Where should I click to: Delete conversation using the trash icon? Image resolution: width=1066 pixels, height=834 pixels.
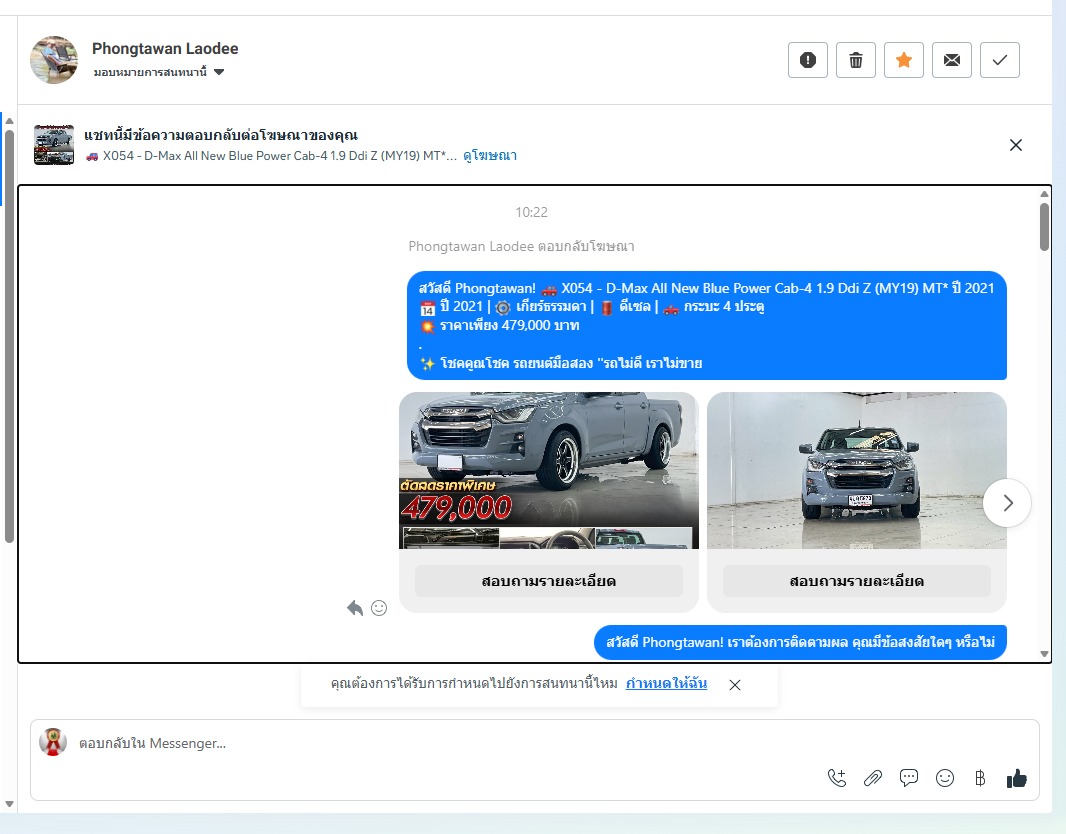(x=856, y=60)
